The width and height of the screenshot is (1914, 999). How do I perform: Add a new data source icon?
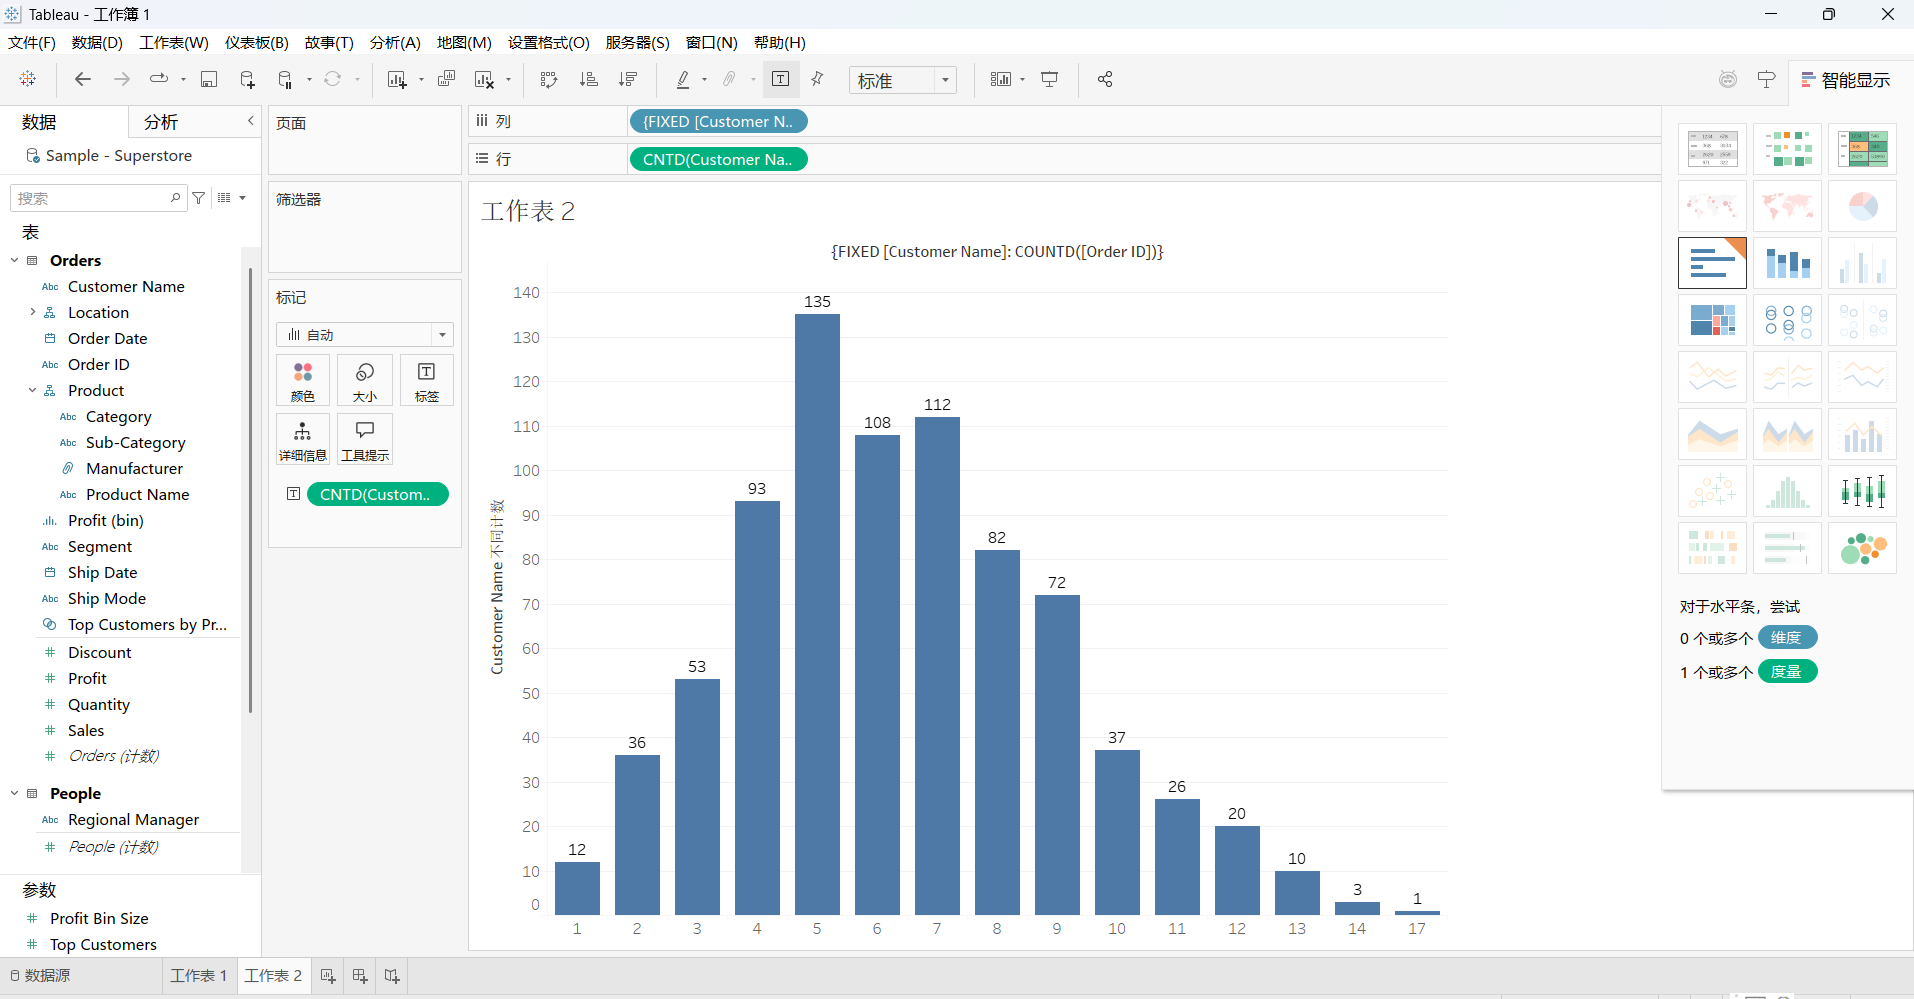tap(247, 79)
